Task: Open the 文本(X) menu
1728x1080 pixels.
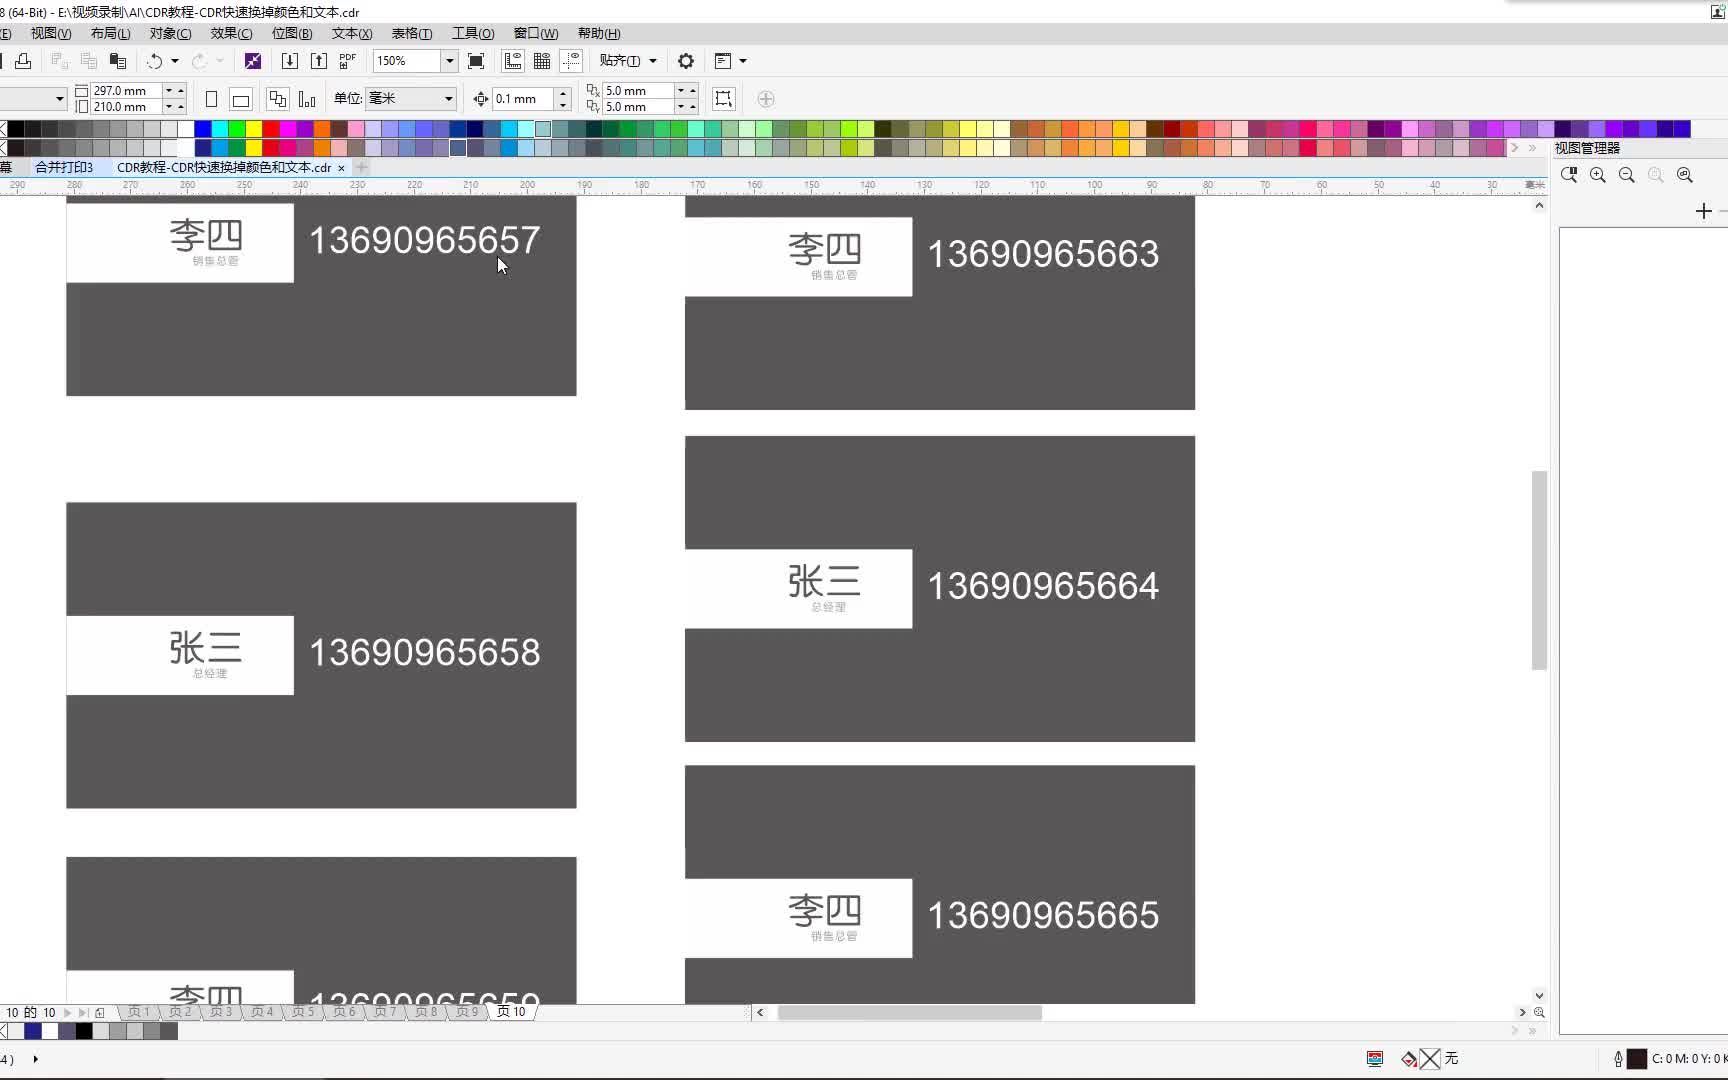Action: tap(352, 33)
